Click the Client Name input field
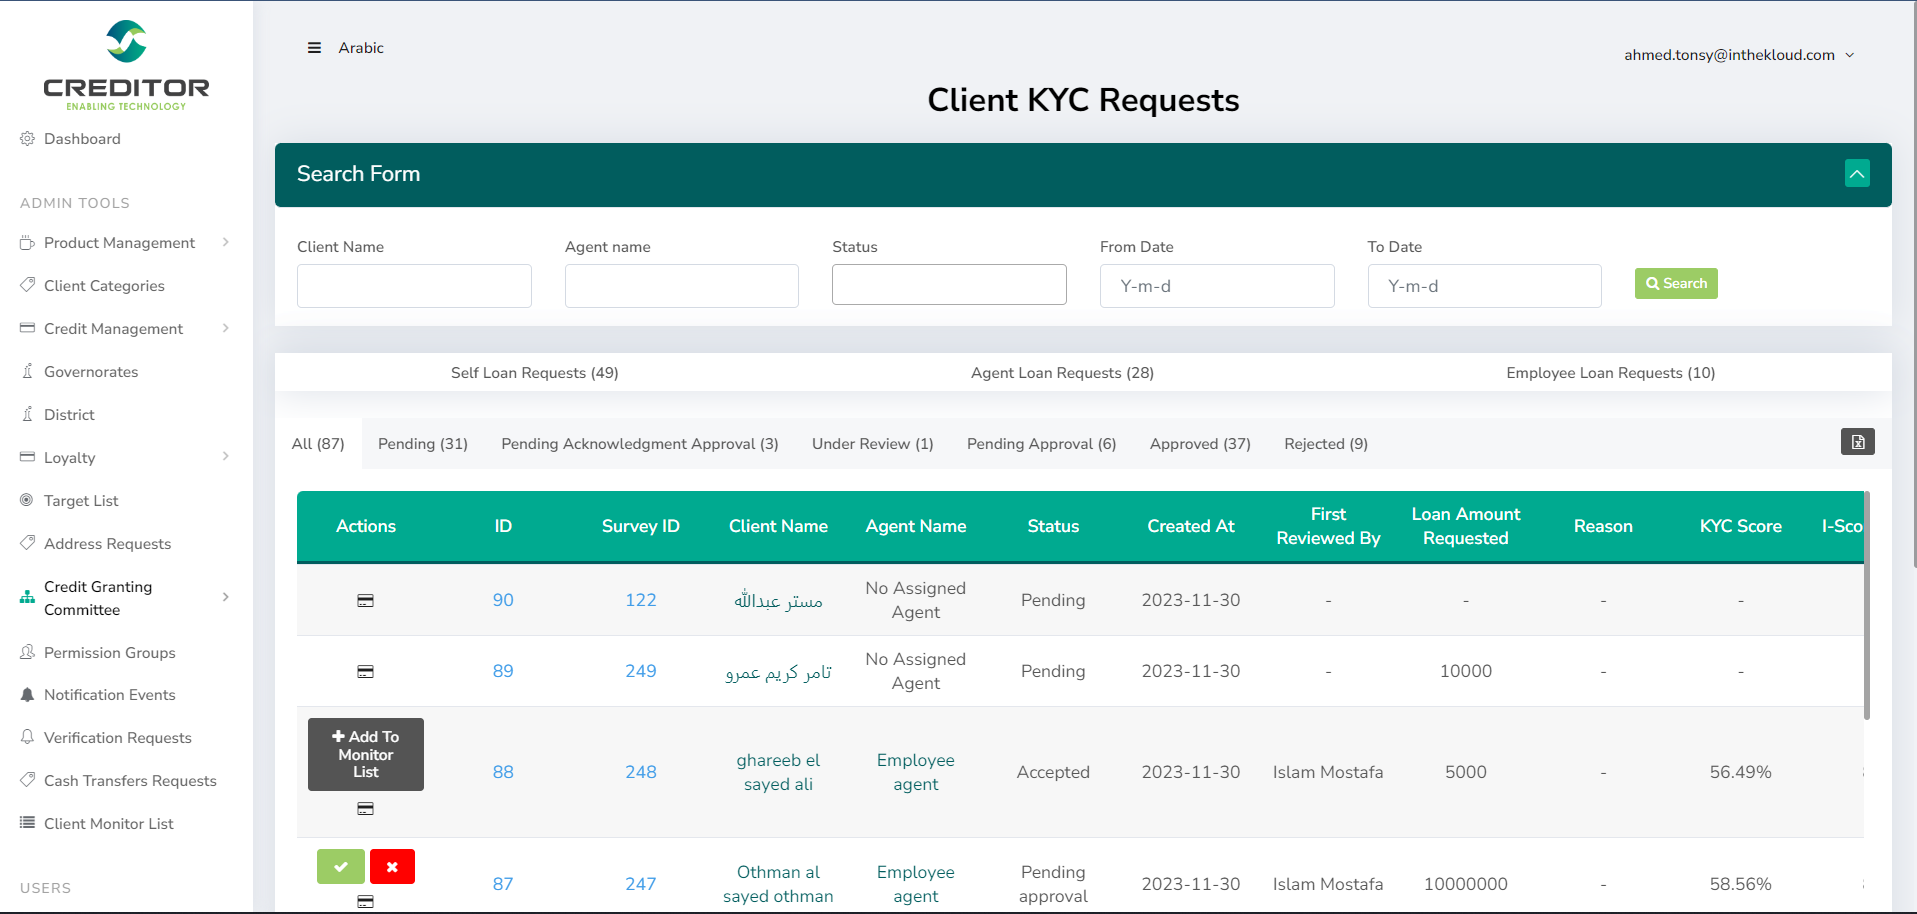 [x=414, y=286]
